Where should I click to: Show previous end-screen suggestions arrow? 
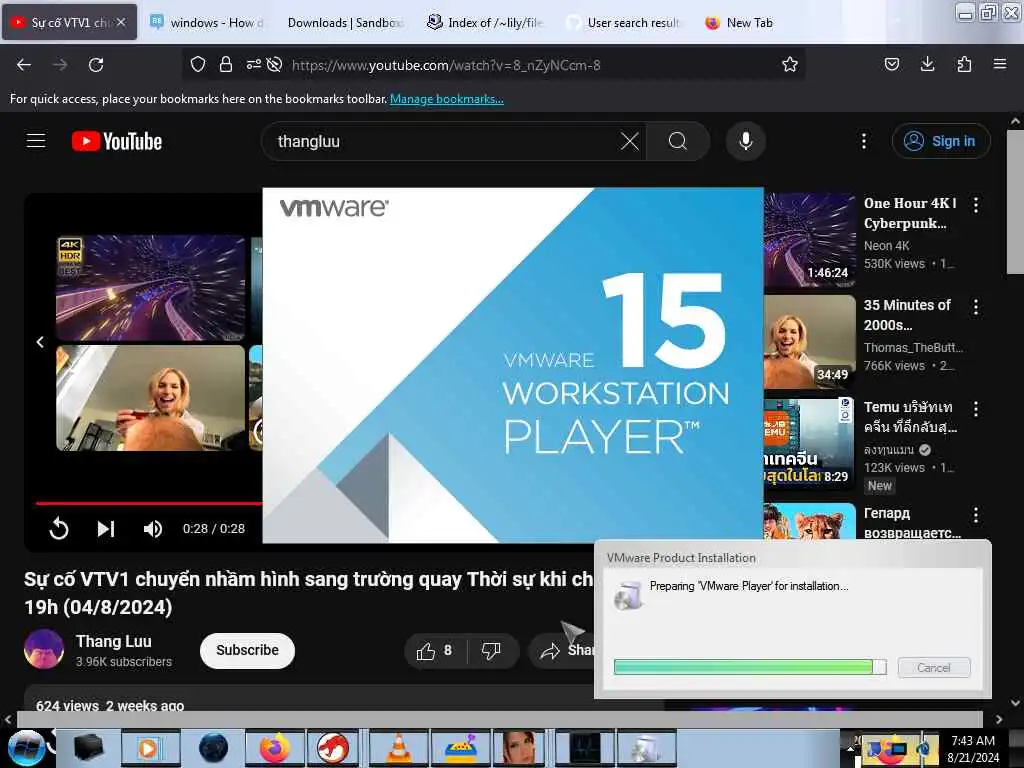[x=40, y=342]
